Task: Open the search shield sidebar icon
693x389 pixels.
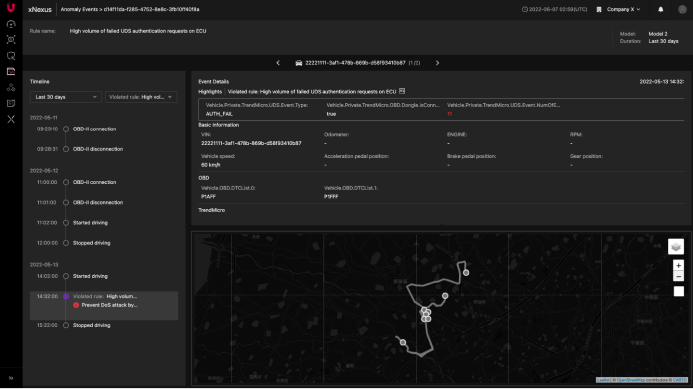Action: pos(11,56)
